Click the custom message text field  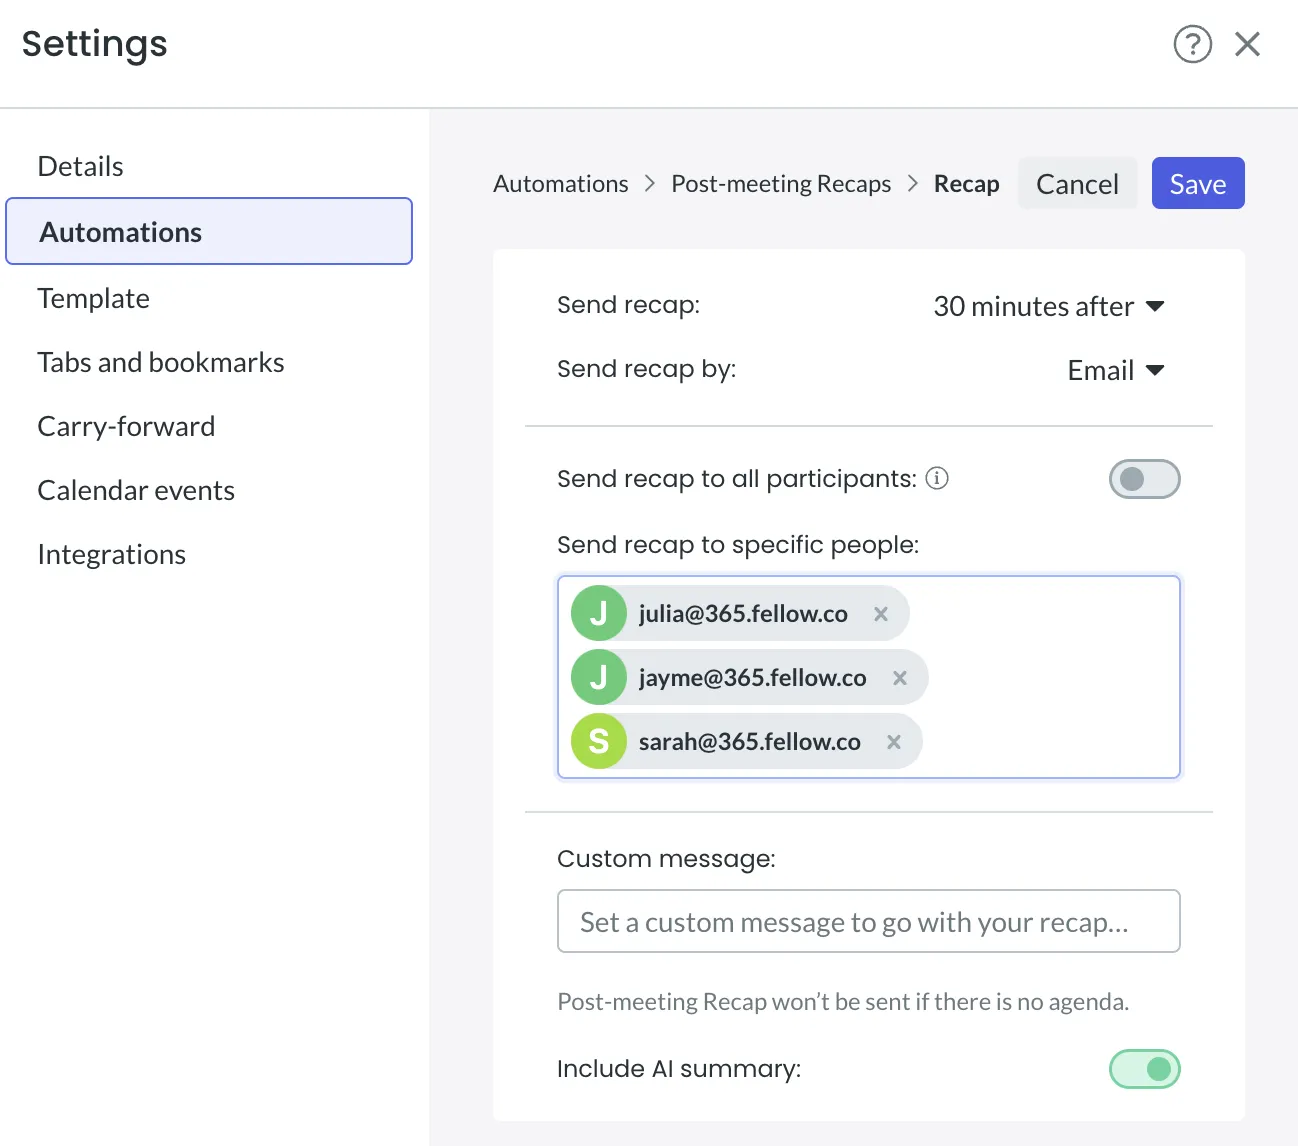868,921
